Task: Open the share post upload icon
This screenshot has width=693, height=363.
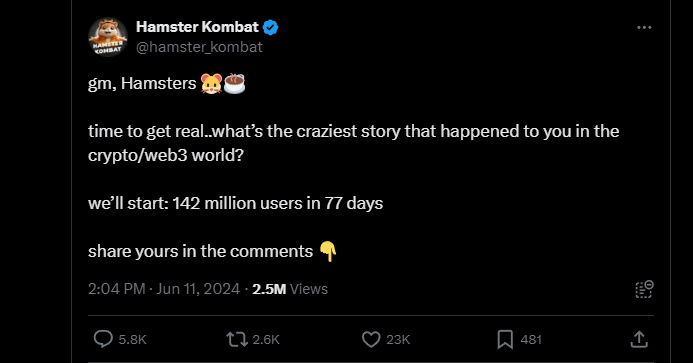Action: (639, 339)
